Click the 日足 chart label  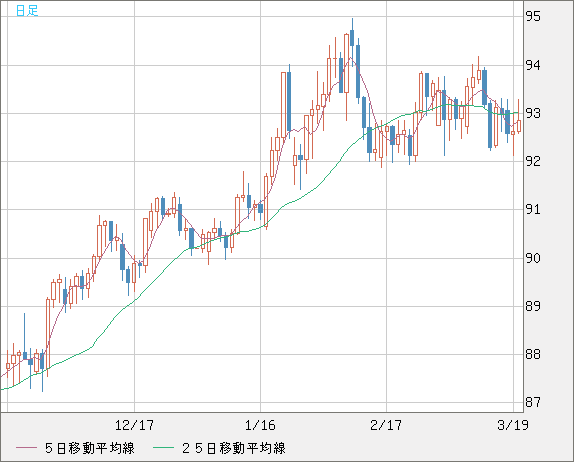pyautogui.click(x=27, y=10)
